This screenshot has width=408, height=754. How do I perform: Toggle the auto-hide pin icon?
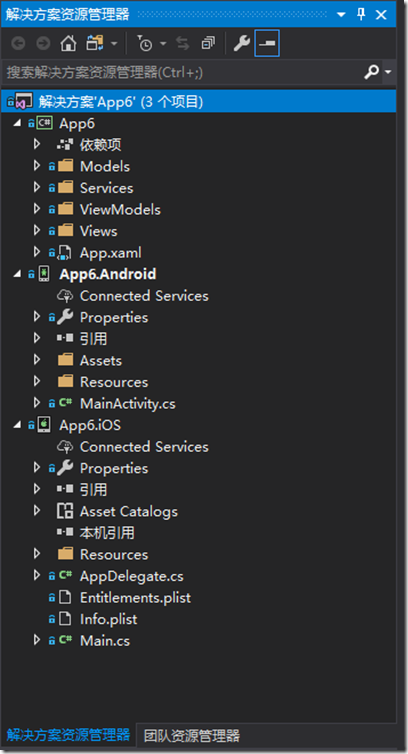(361, 14)
